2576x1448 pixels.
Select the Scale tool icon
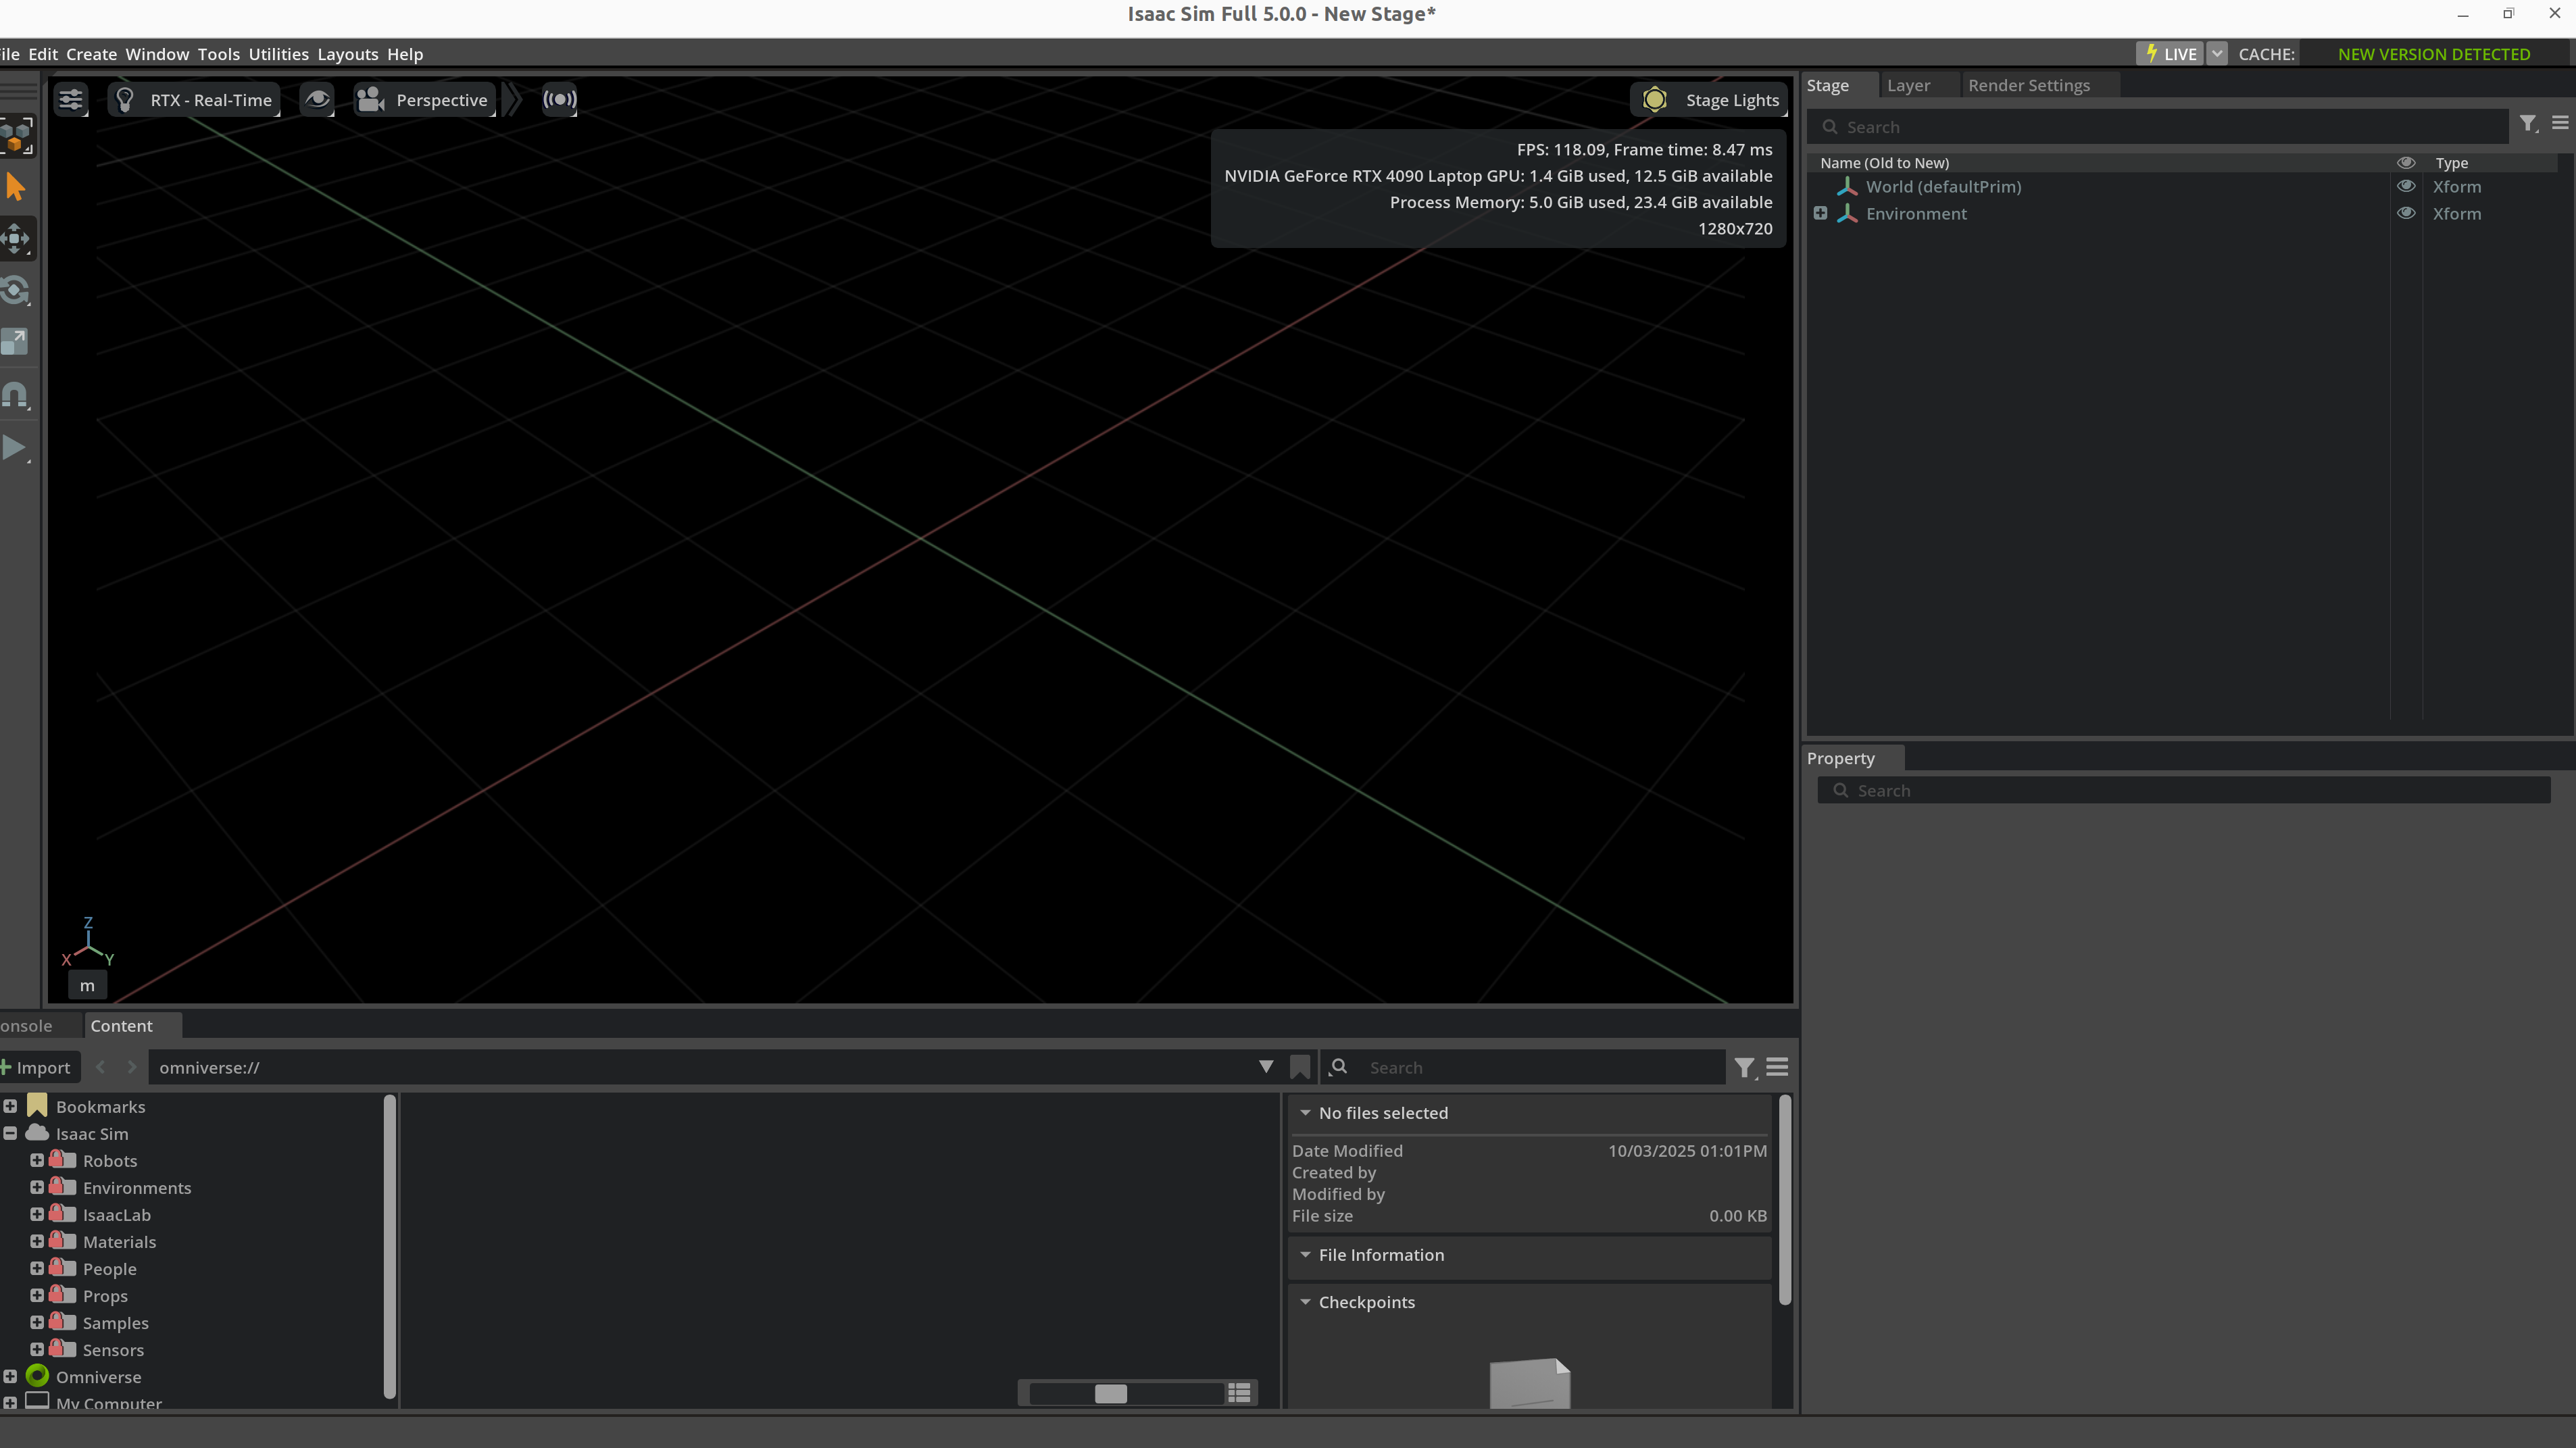(x=15, y=342)
